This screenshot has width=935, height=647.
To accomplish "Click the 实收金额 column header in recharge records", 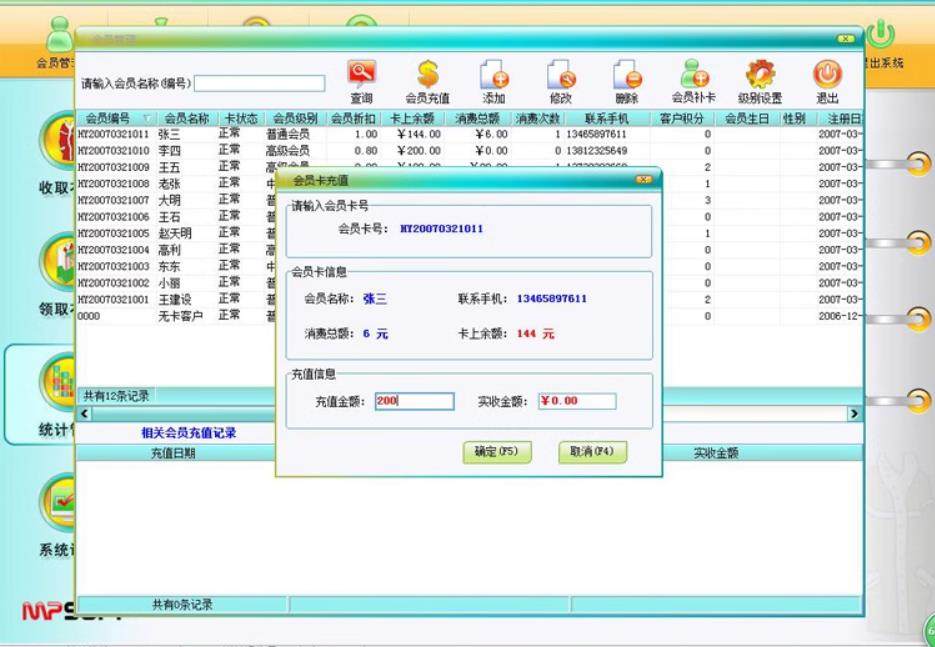I will (716, 453).
